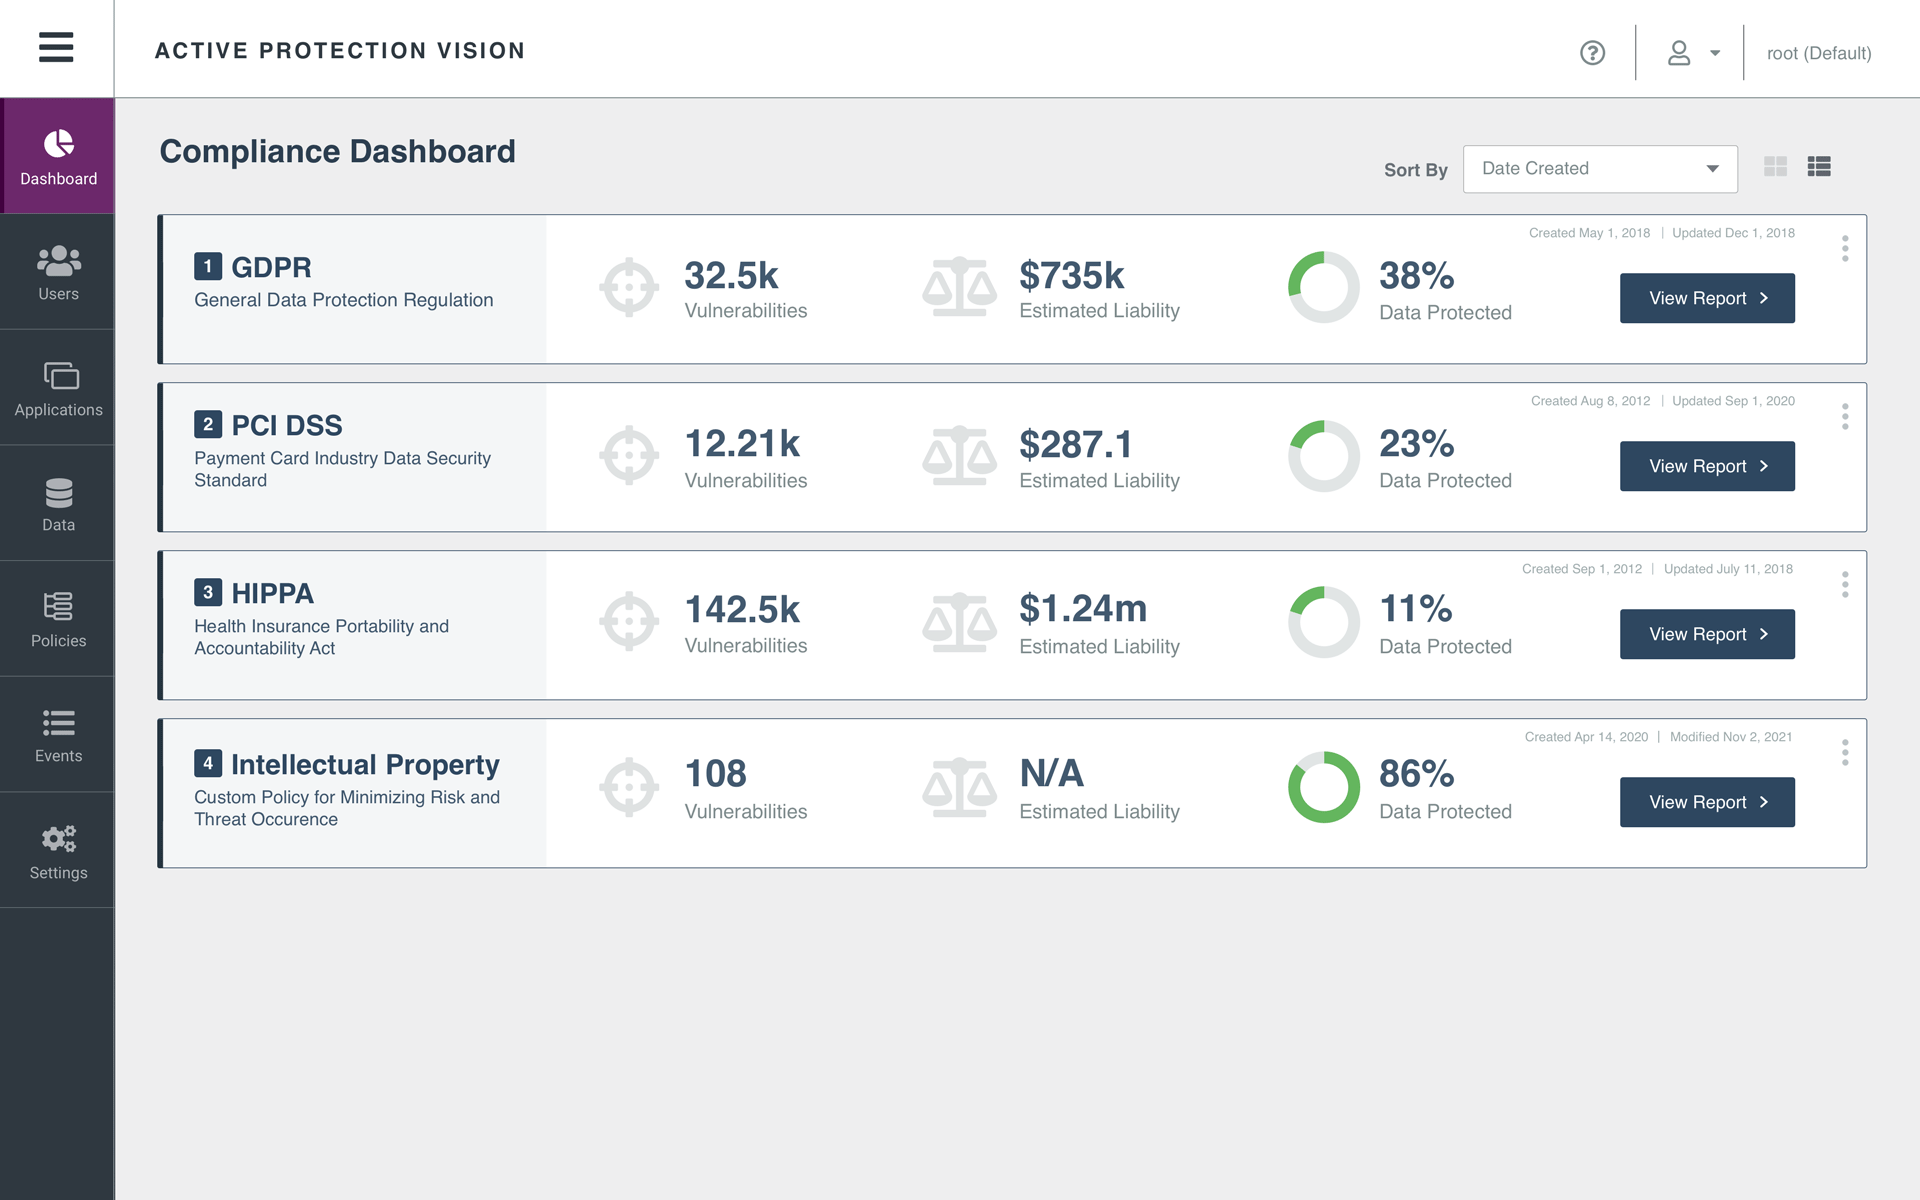The width and height of the screenshot is (1920, 1200).
Task: Open the GDPR card more options menu
Action: tap(1845, 248)
